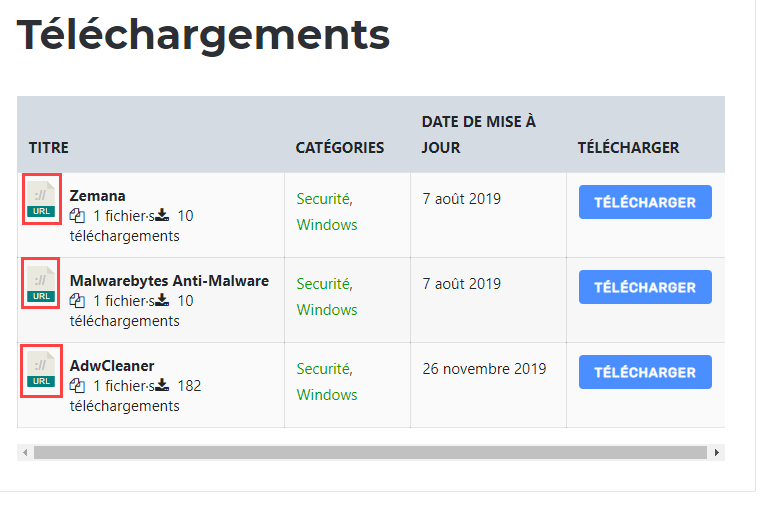Click the horizontal scrollbar left arrow

26,453
